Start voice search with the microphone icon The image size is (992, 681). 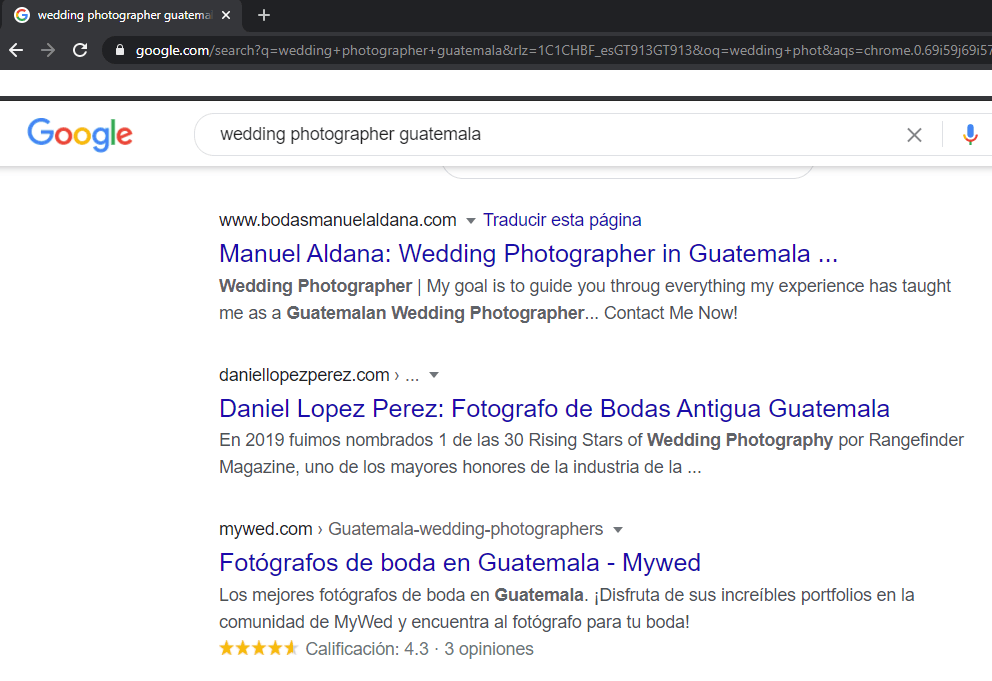970,135
